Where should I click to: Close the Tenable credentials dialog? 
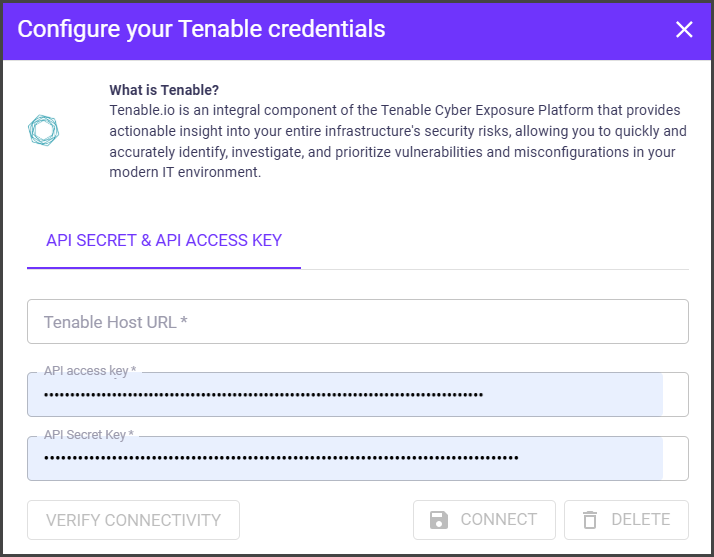click(x=684, y=30)
